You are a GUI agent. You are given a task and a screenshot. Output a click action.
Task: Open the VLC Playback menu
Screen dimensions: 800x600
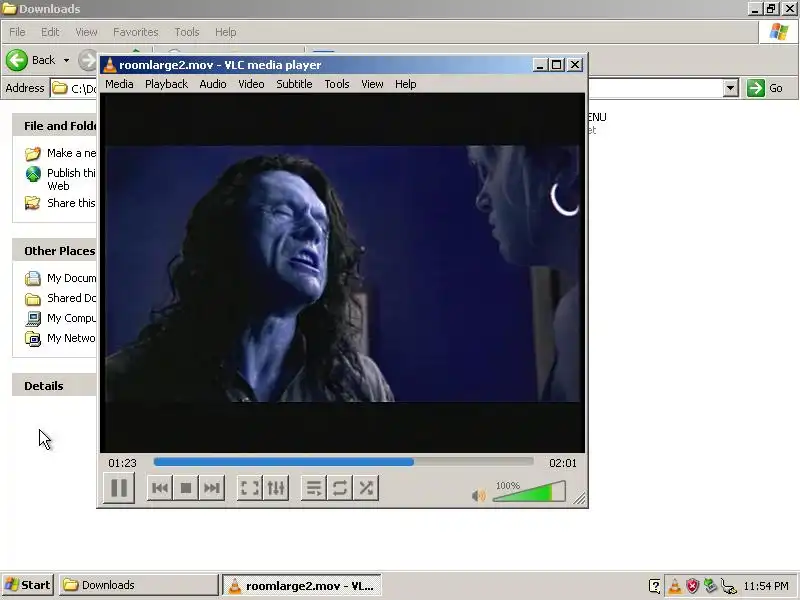click(x=166, y=84)
